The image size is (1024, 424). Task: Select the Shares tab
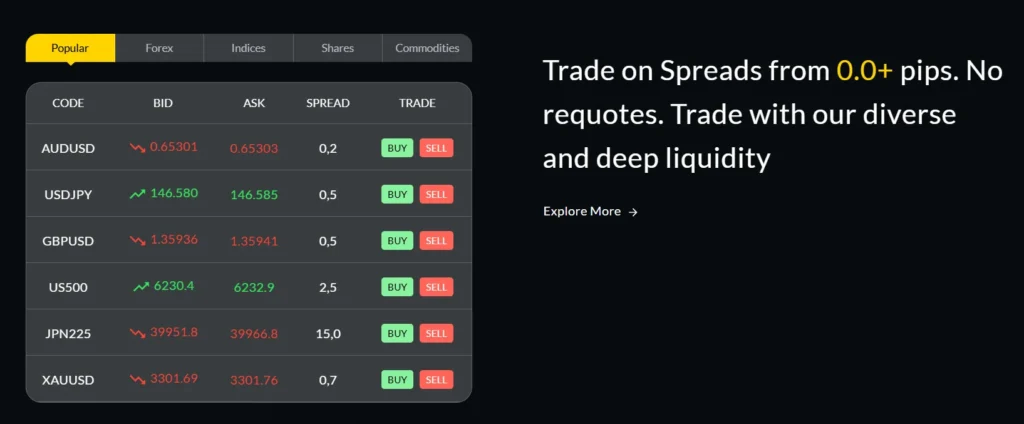coord(337,48)
